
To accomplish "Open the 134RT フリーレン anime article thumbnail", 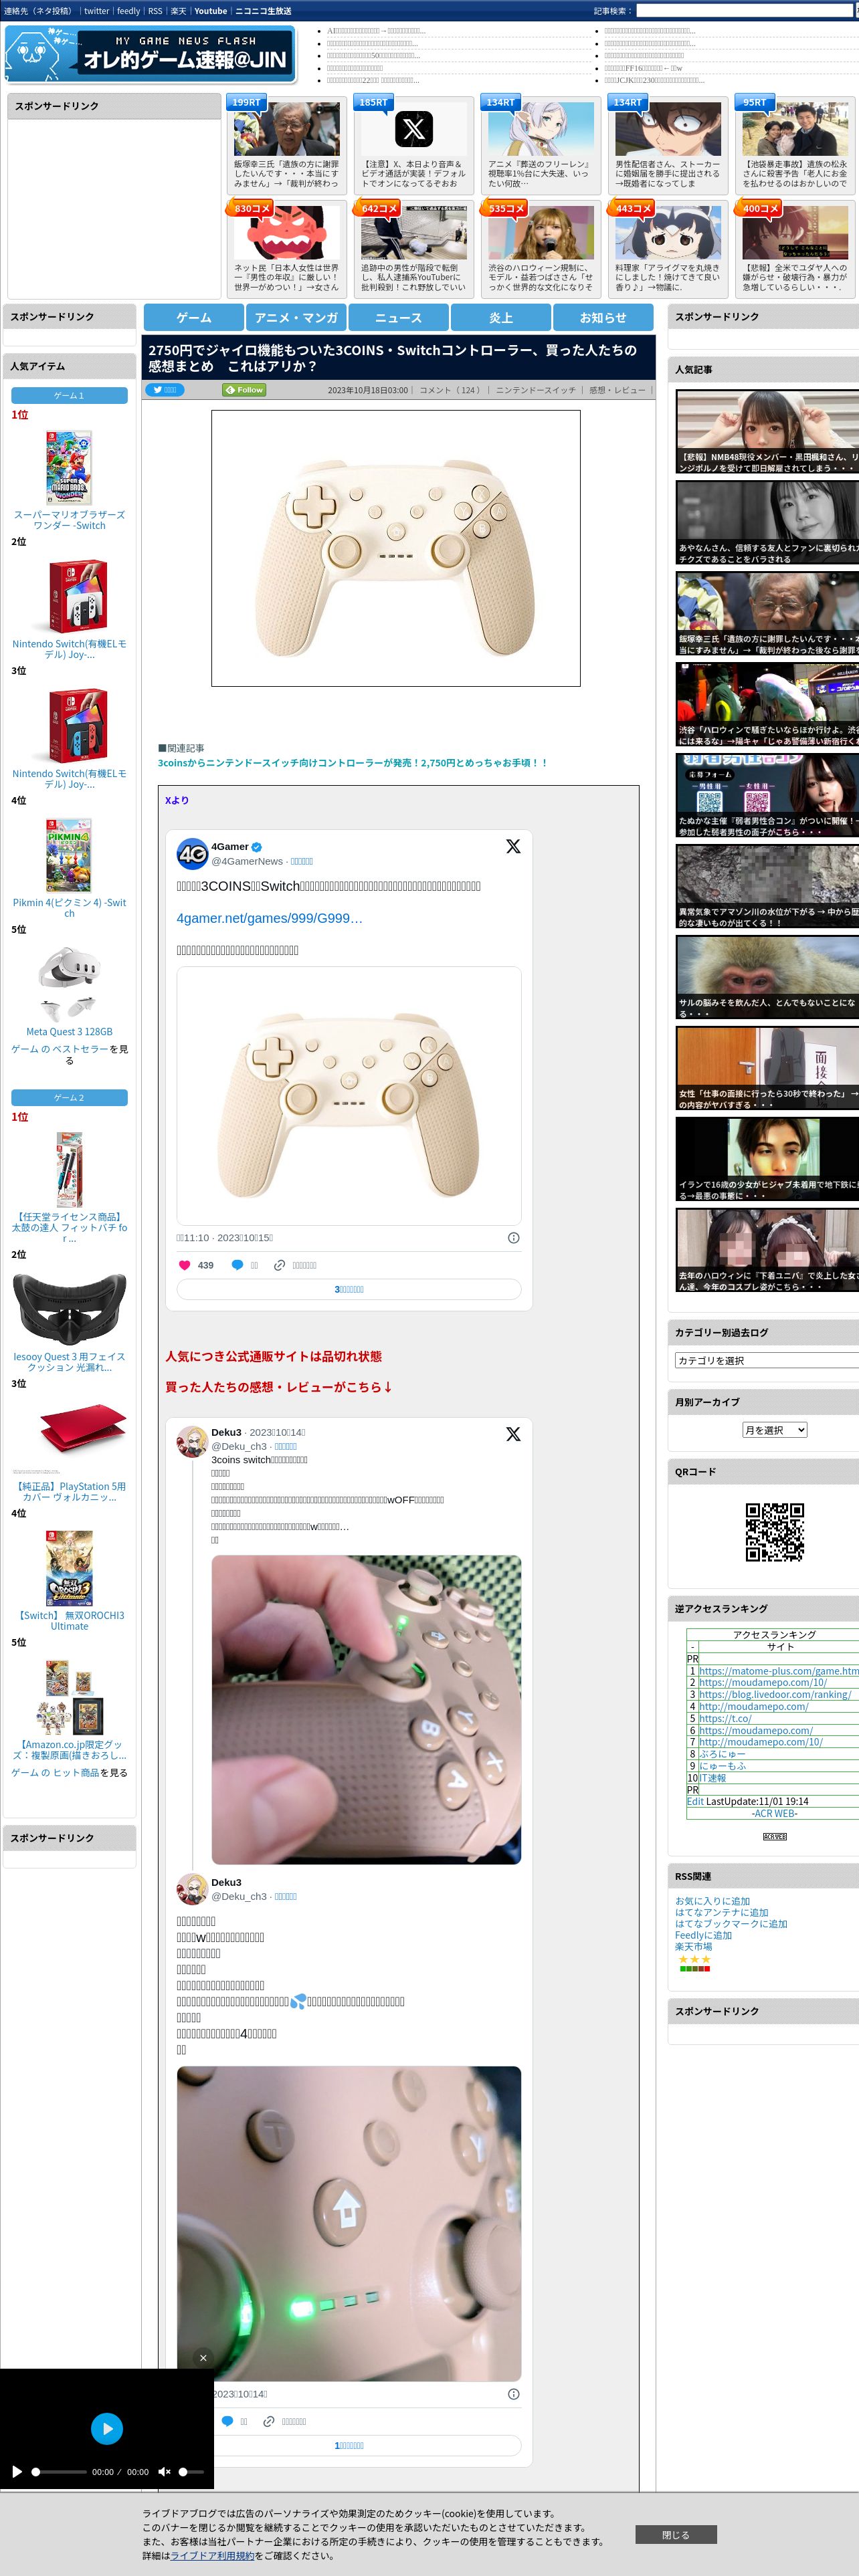I will coord(540,129).
